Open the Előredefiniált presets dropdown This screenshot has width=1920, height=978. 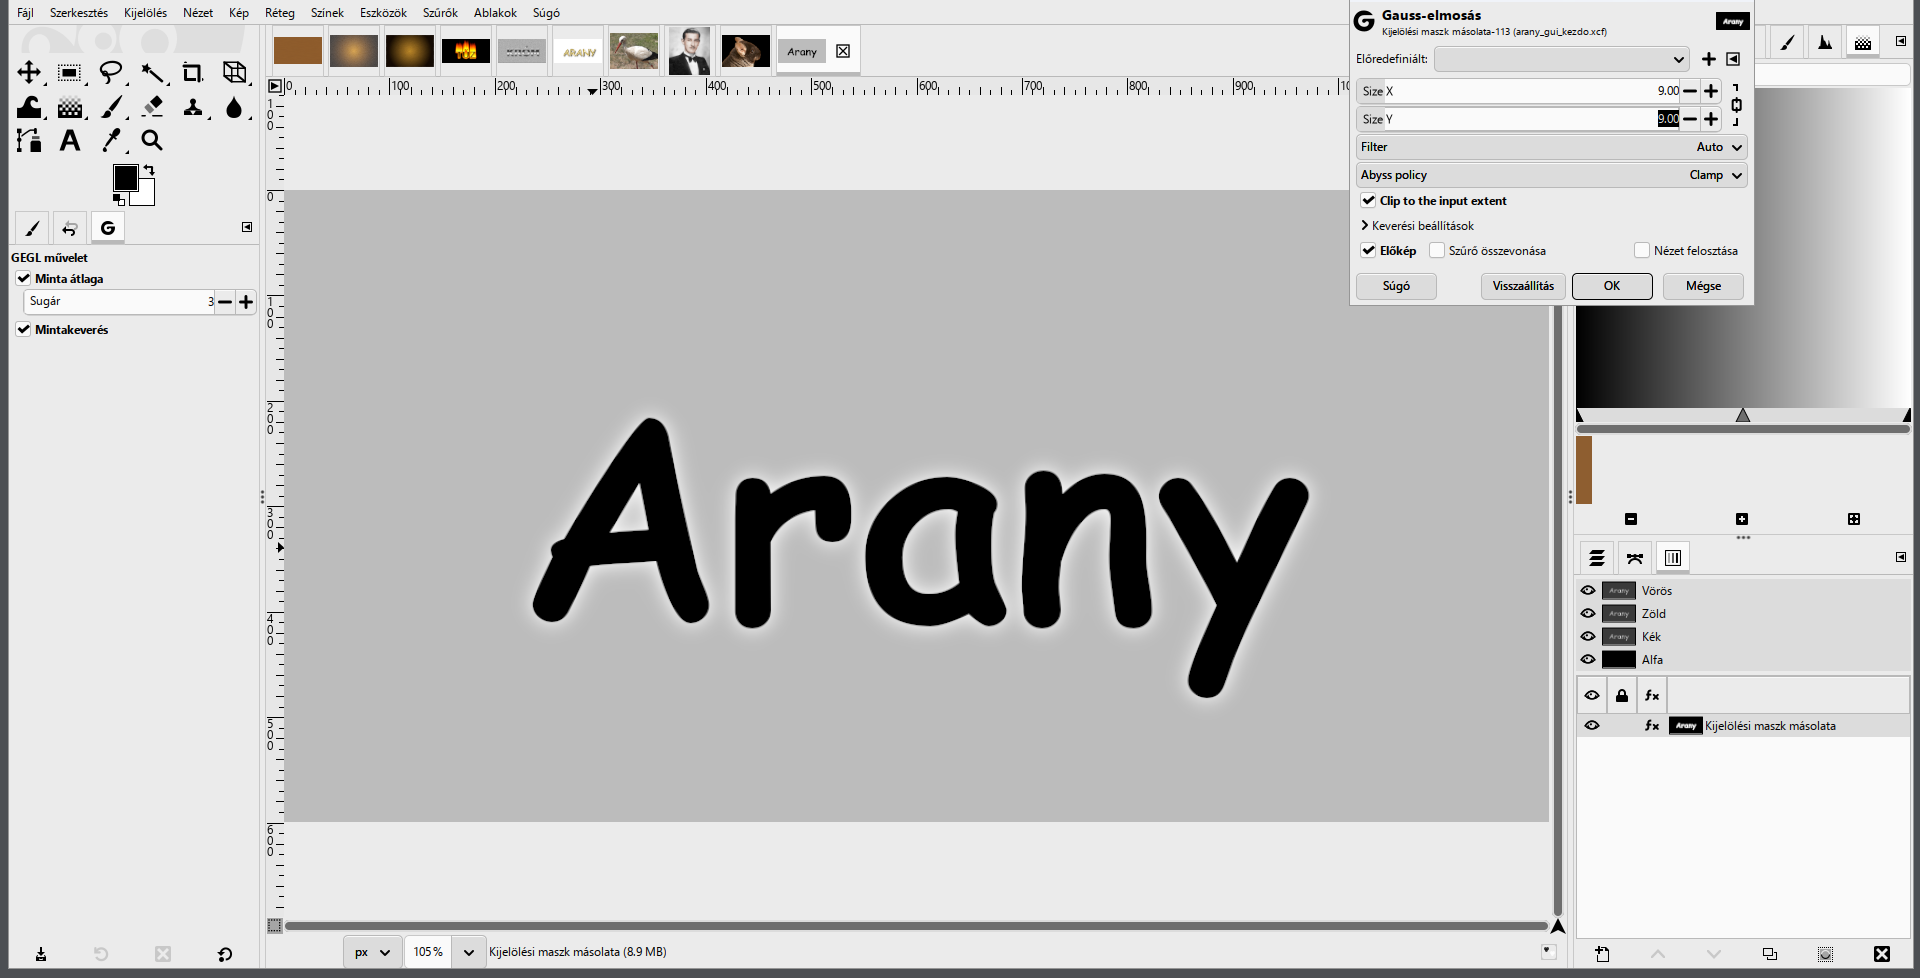coord(1562,59)
